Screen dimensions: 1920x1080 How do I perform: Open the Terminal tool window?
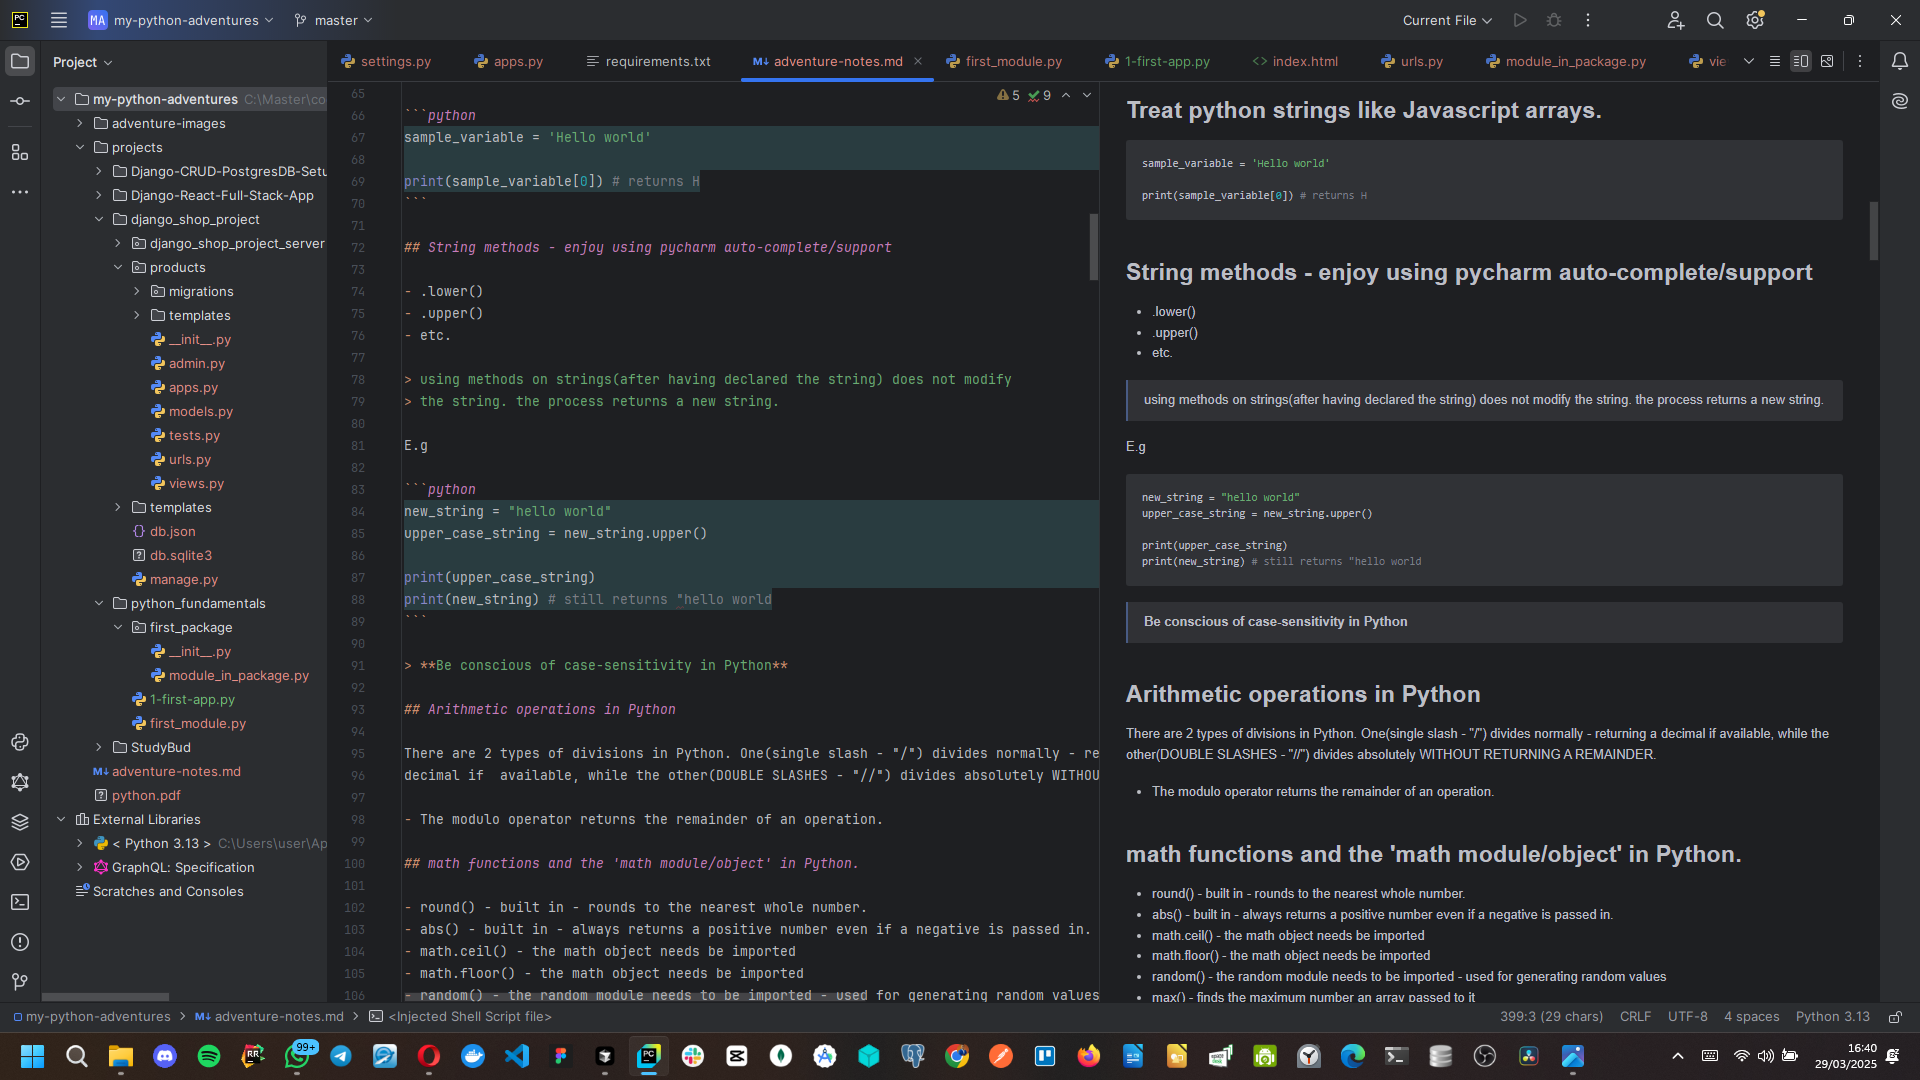click(x=19, y=902)
